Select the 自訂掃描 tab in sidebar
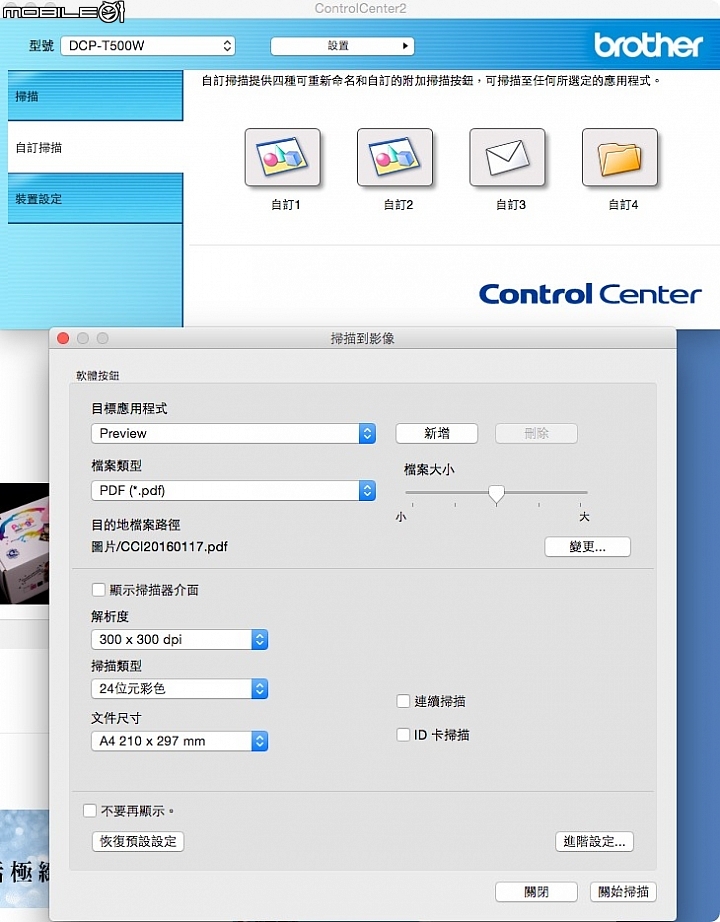 click(95, 147)
